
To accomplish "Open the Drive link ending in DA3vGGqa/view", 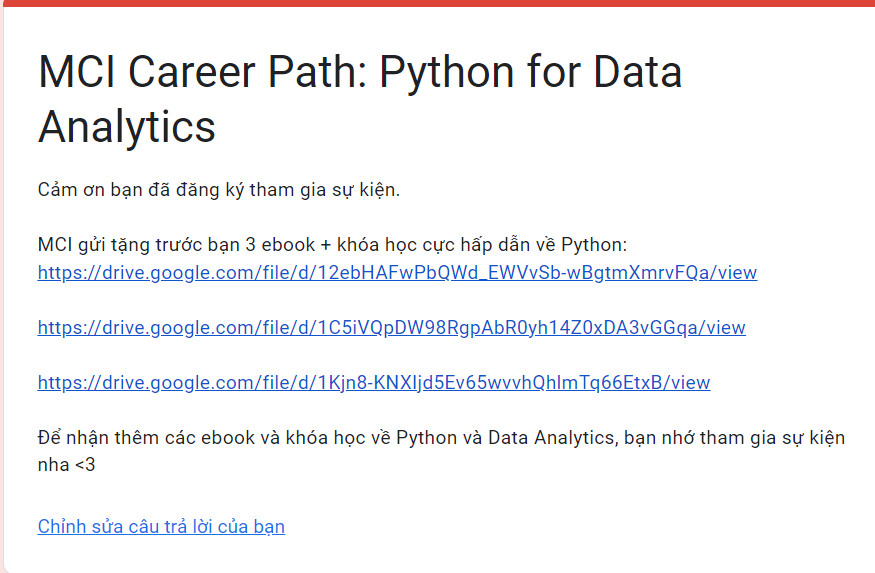I will click(x=392, y=328).
